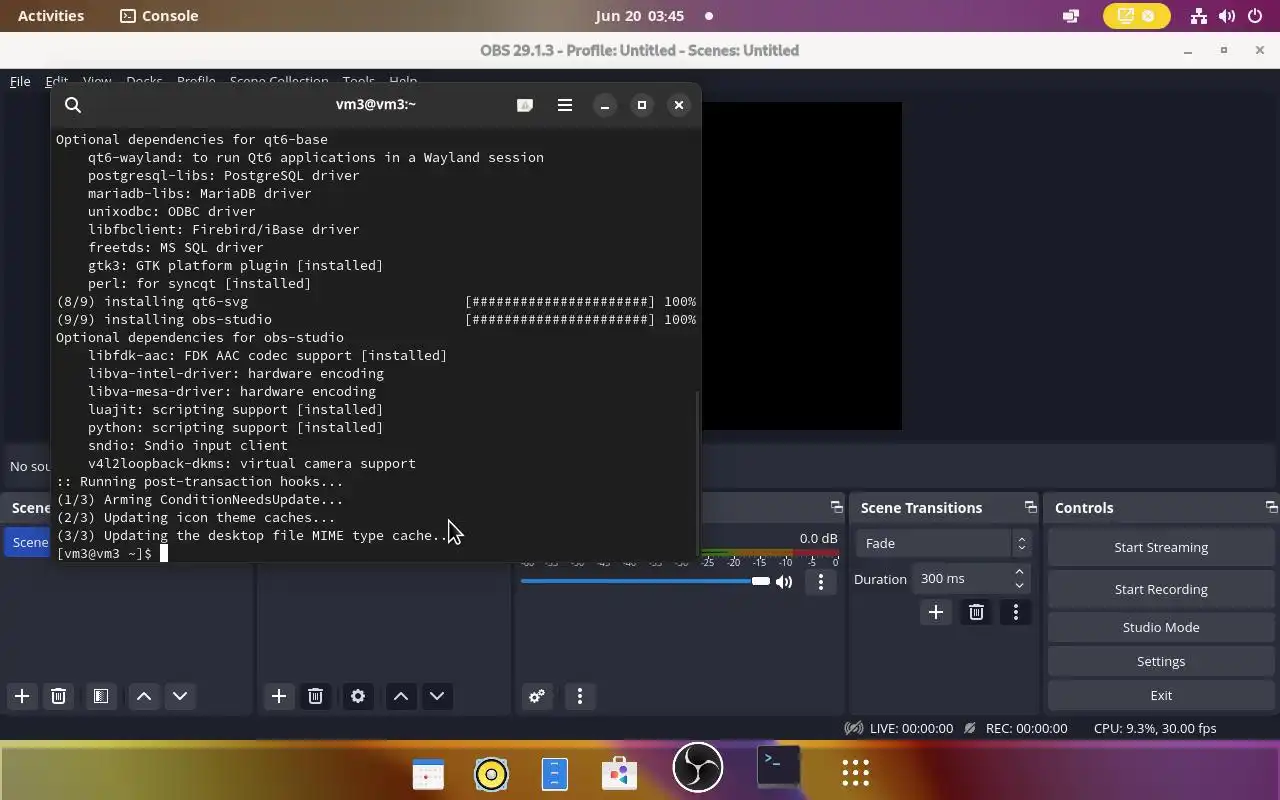Open the Fade transition dropdown

(943, 543)
